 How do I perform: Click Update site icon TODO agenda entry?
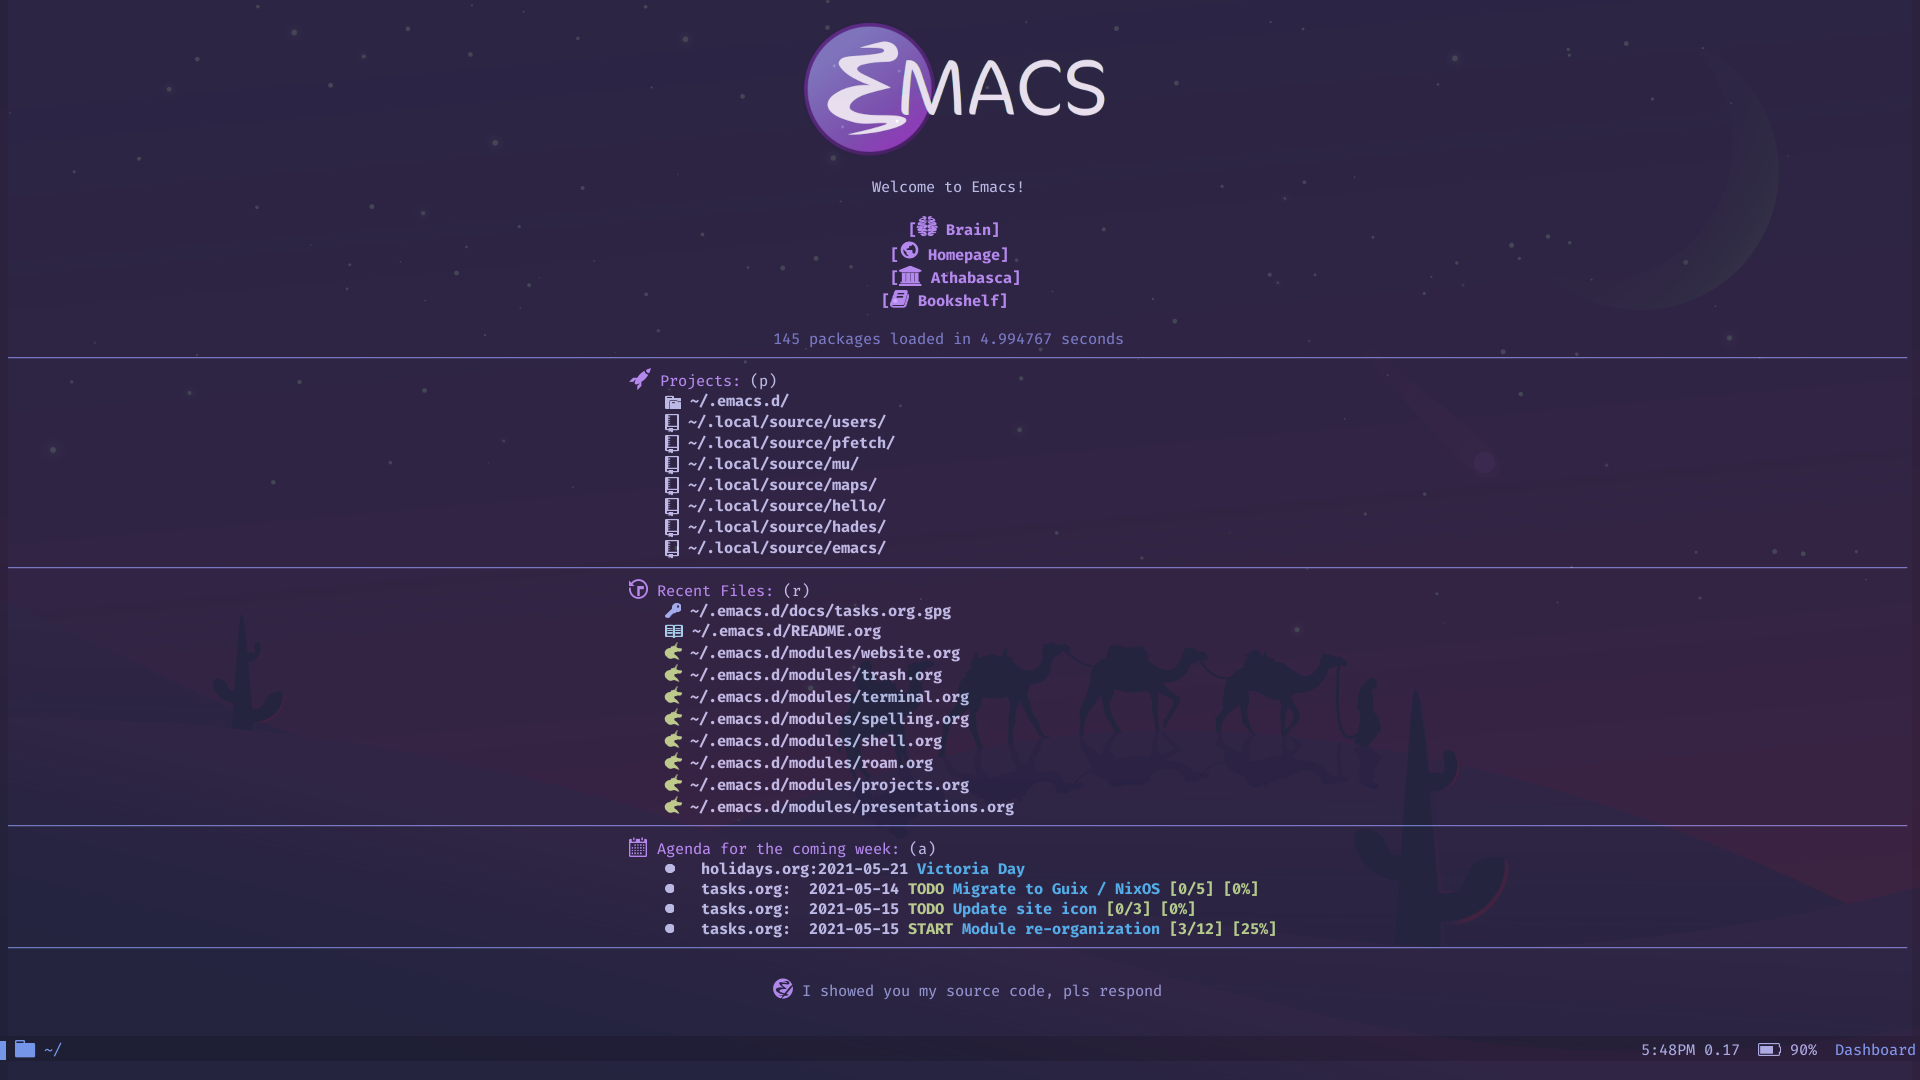coord(1025,909)
